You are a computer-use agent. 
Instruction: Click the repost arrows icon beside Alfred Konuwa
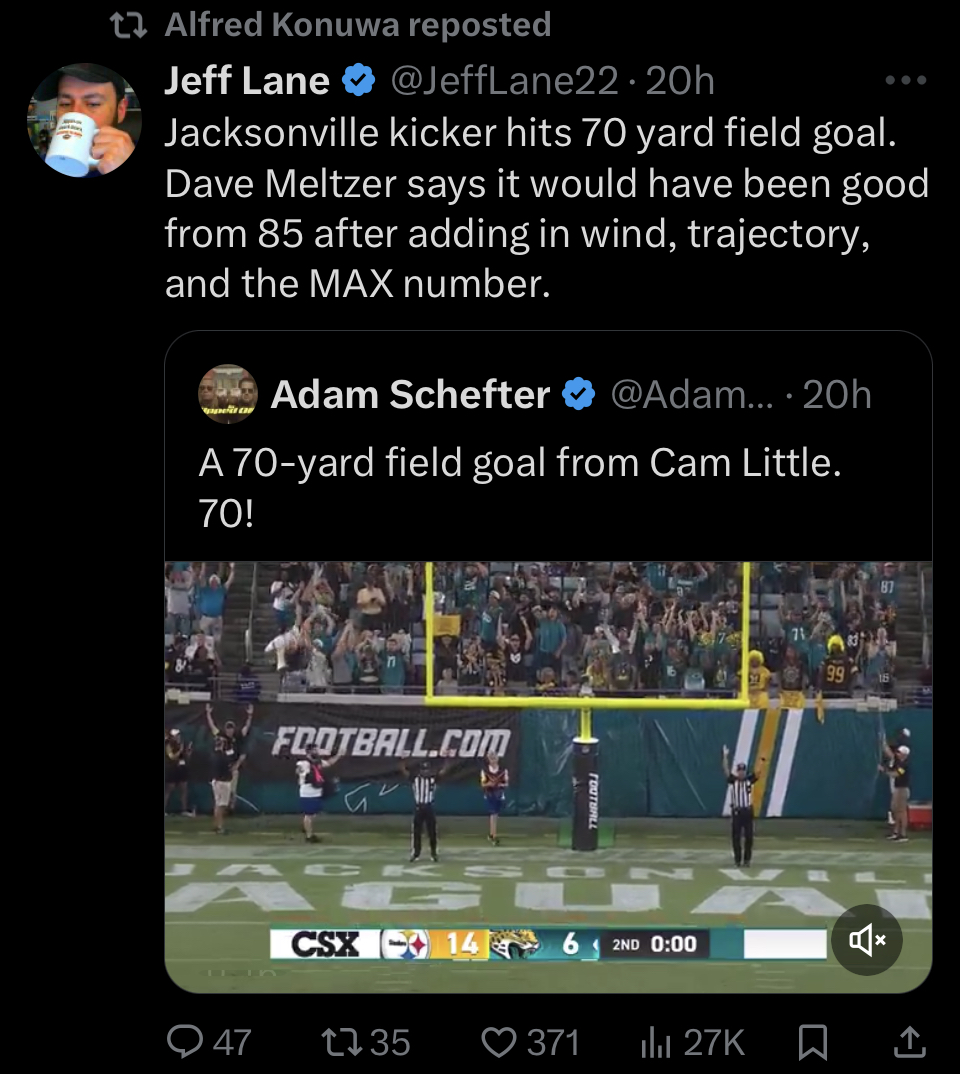130,24
